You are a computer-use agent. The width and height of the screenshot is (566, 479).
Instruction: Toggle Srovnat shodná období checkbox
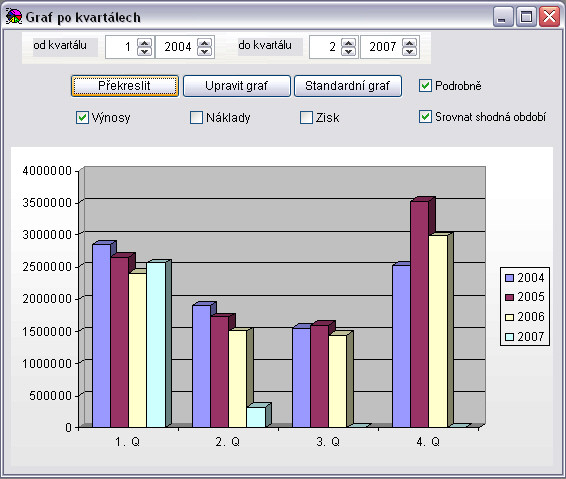point(425,117)
